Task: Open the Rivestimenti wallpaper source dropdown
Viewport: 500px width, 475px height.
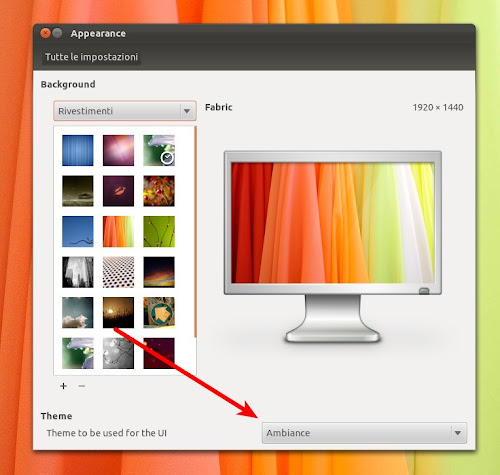Action: point(125,111)
